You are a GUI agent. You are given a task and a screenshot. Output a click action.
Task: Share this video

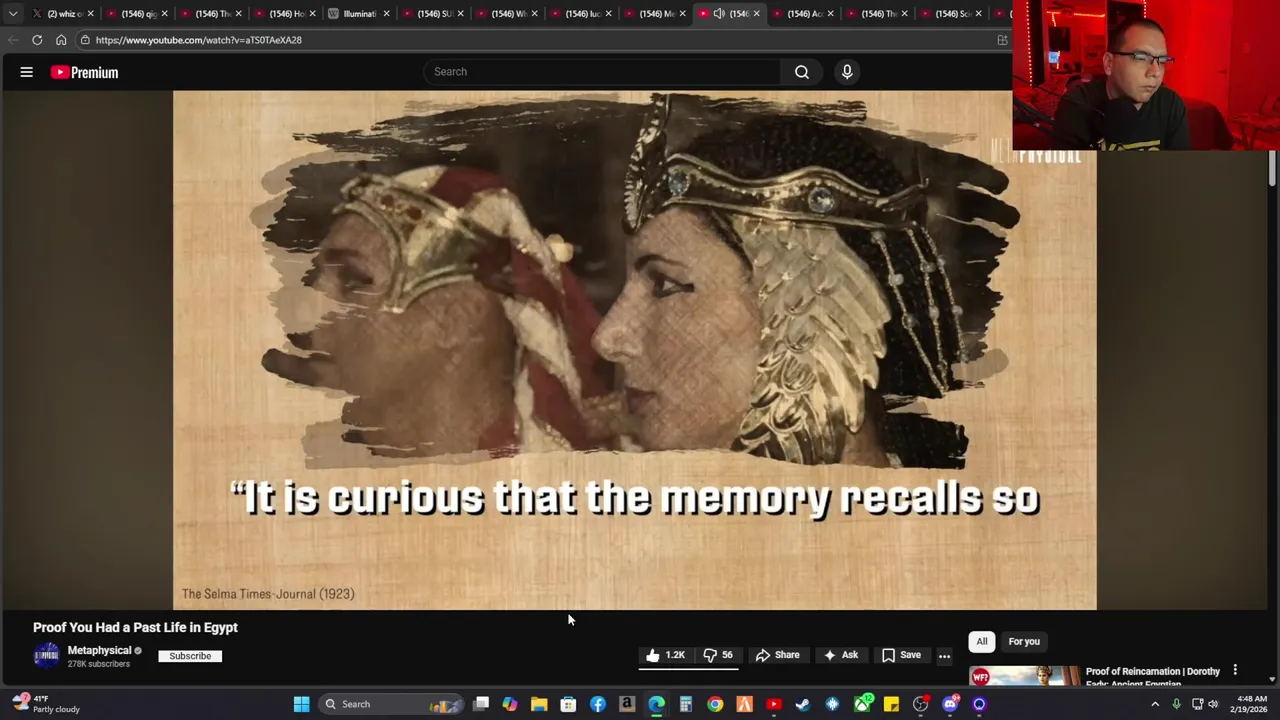[x=777, y=655]
